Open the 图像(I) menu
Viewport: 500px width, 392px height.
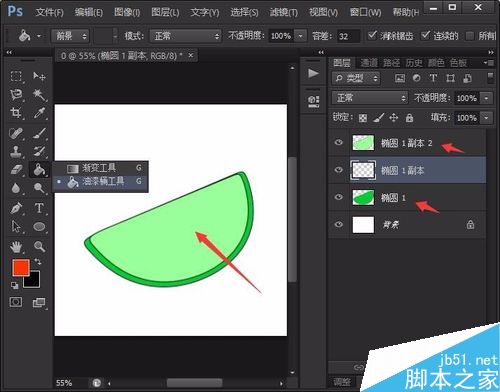127,13
